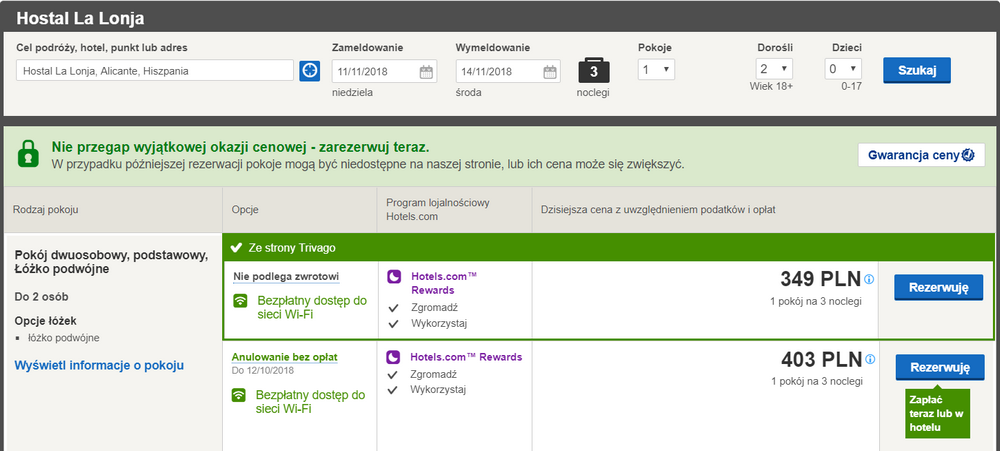Click the Hotels.com Rewards icon in second offer

(394, 357)
